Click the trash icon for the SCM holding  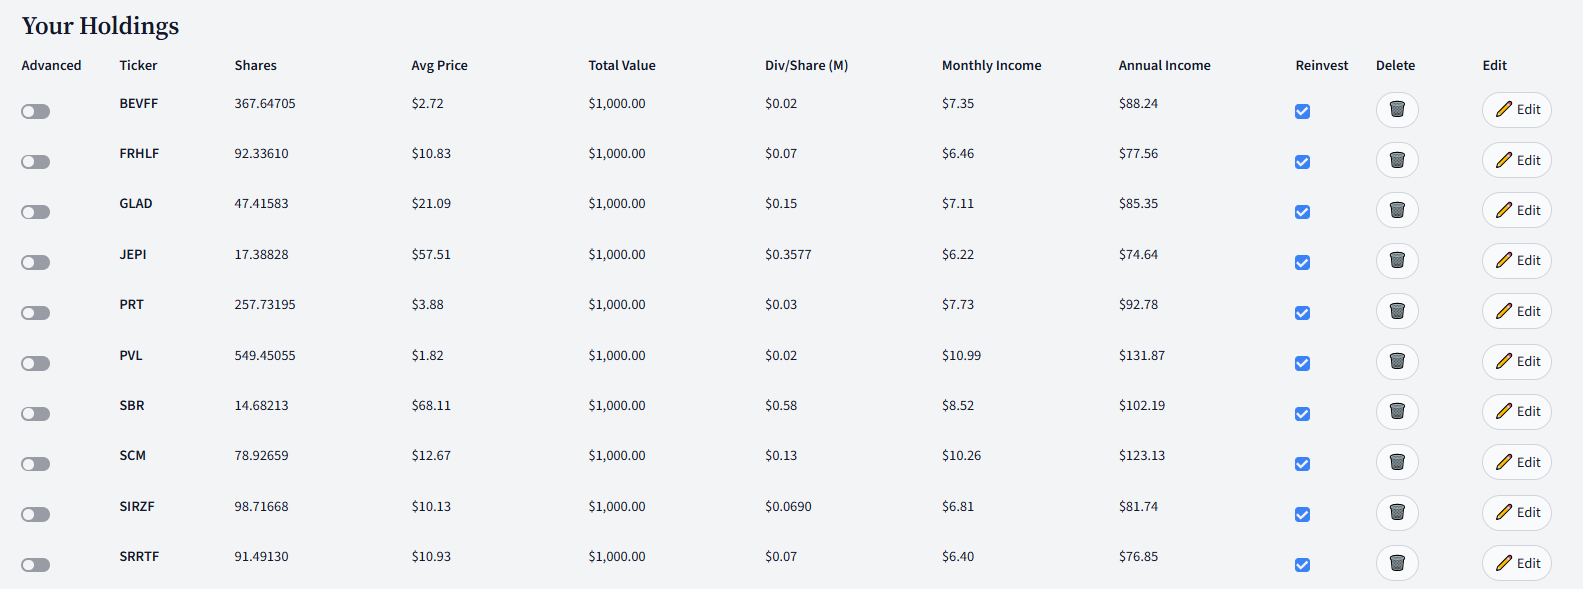click(1397, 462)
